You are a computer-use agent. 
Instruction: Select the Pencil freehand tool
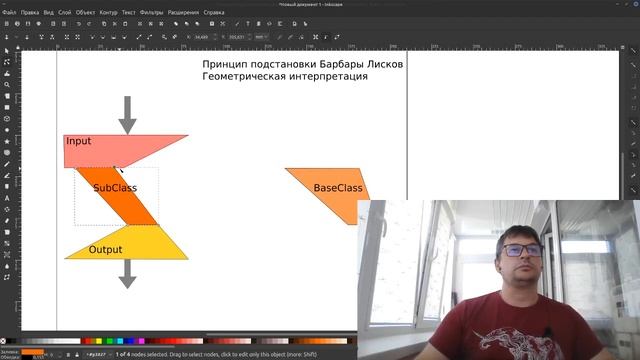tap(7, 164)
